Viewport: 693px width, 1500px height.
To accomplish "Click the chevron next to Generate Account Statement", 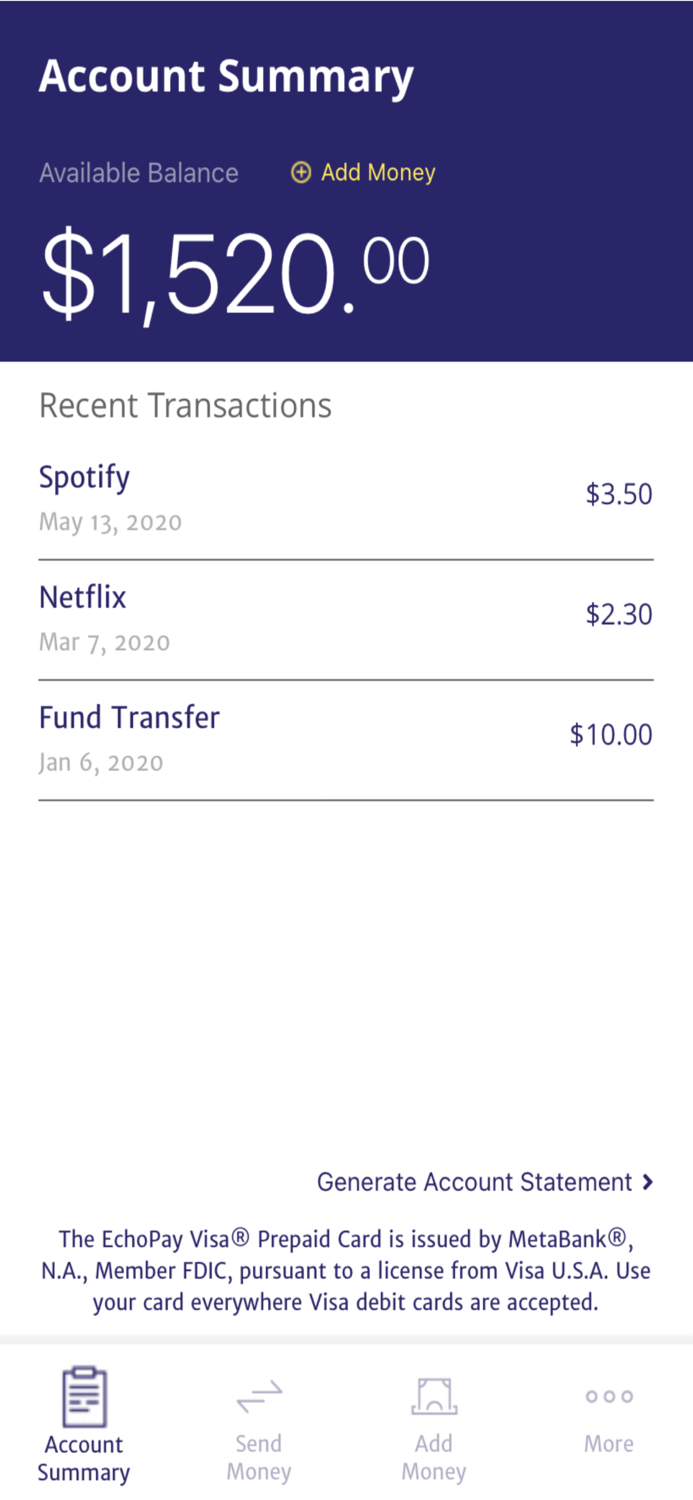I will [648, 1182].
